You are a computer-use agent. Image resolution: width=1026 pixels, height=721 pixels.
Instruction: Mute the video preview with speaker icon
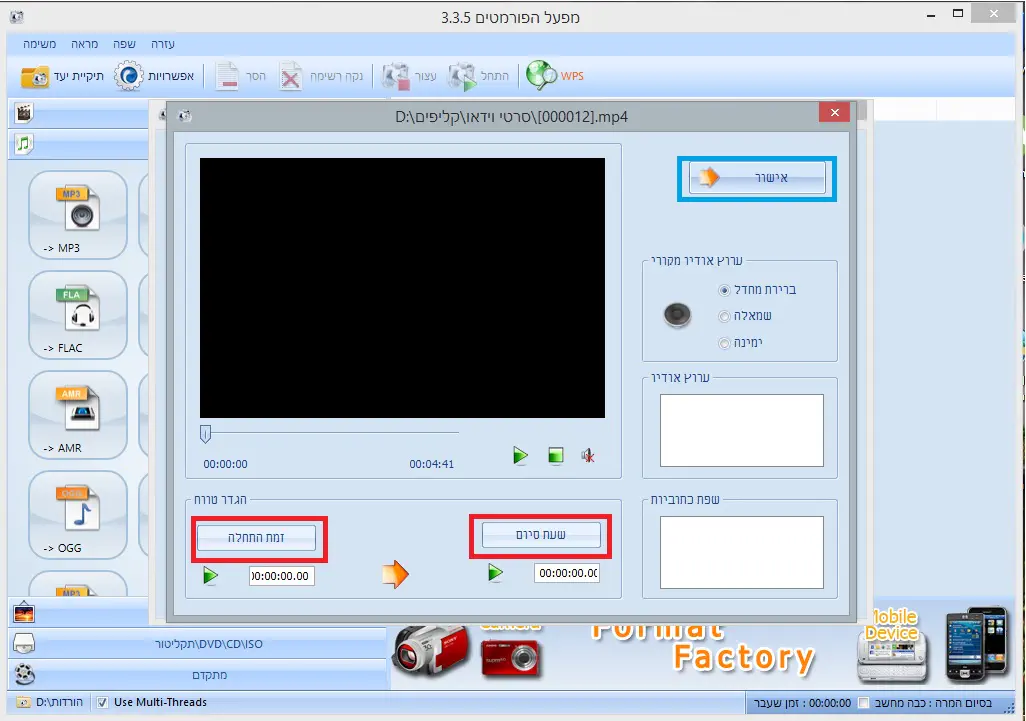[x=589, y=456]
